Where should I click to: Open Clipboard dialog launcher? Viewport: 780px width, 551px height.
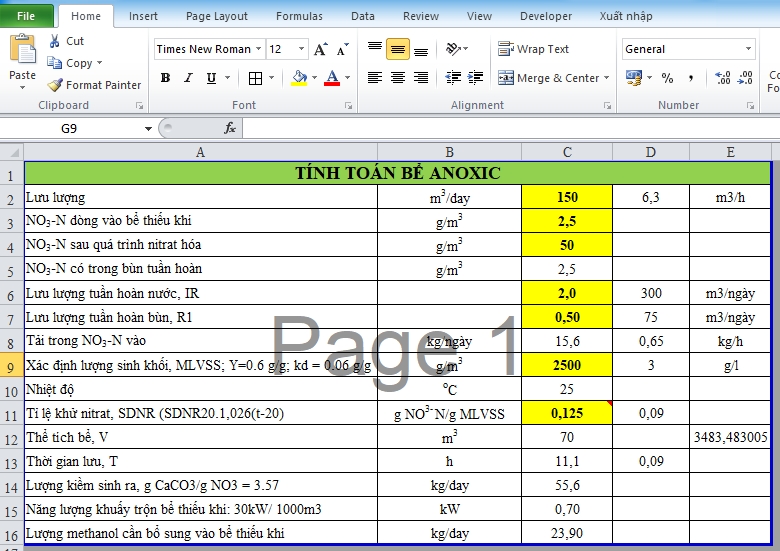click(139, 106)
